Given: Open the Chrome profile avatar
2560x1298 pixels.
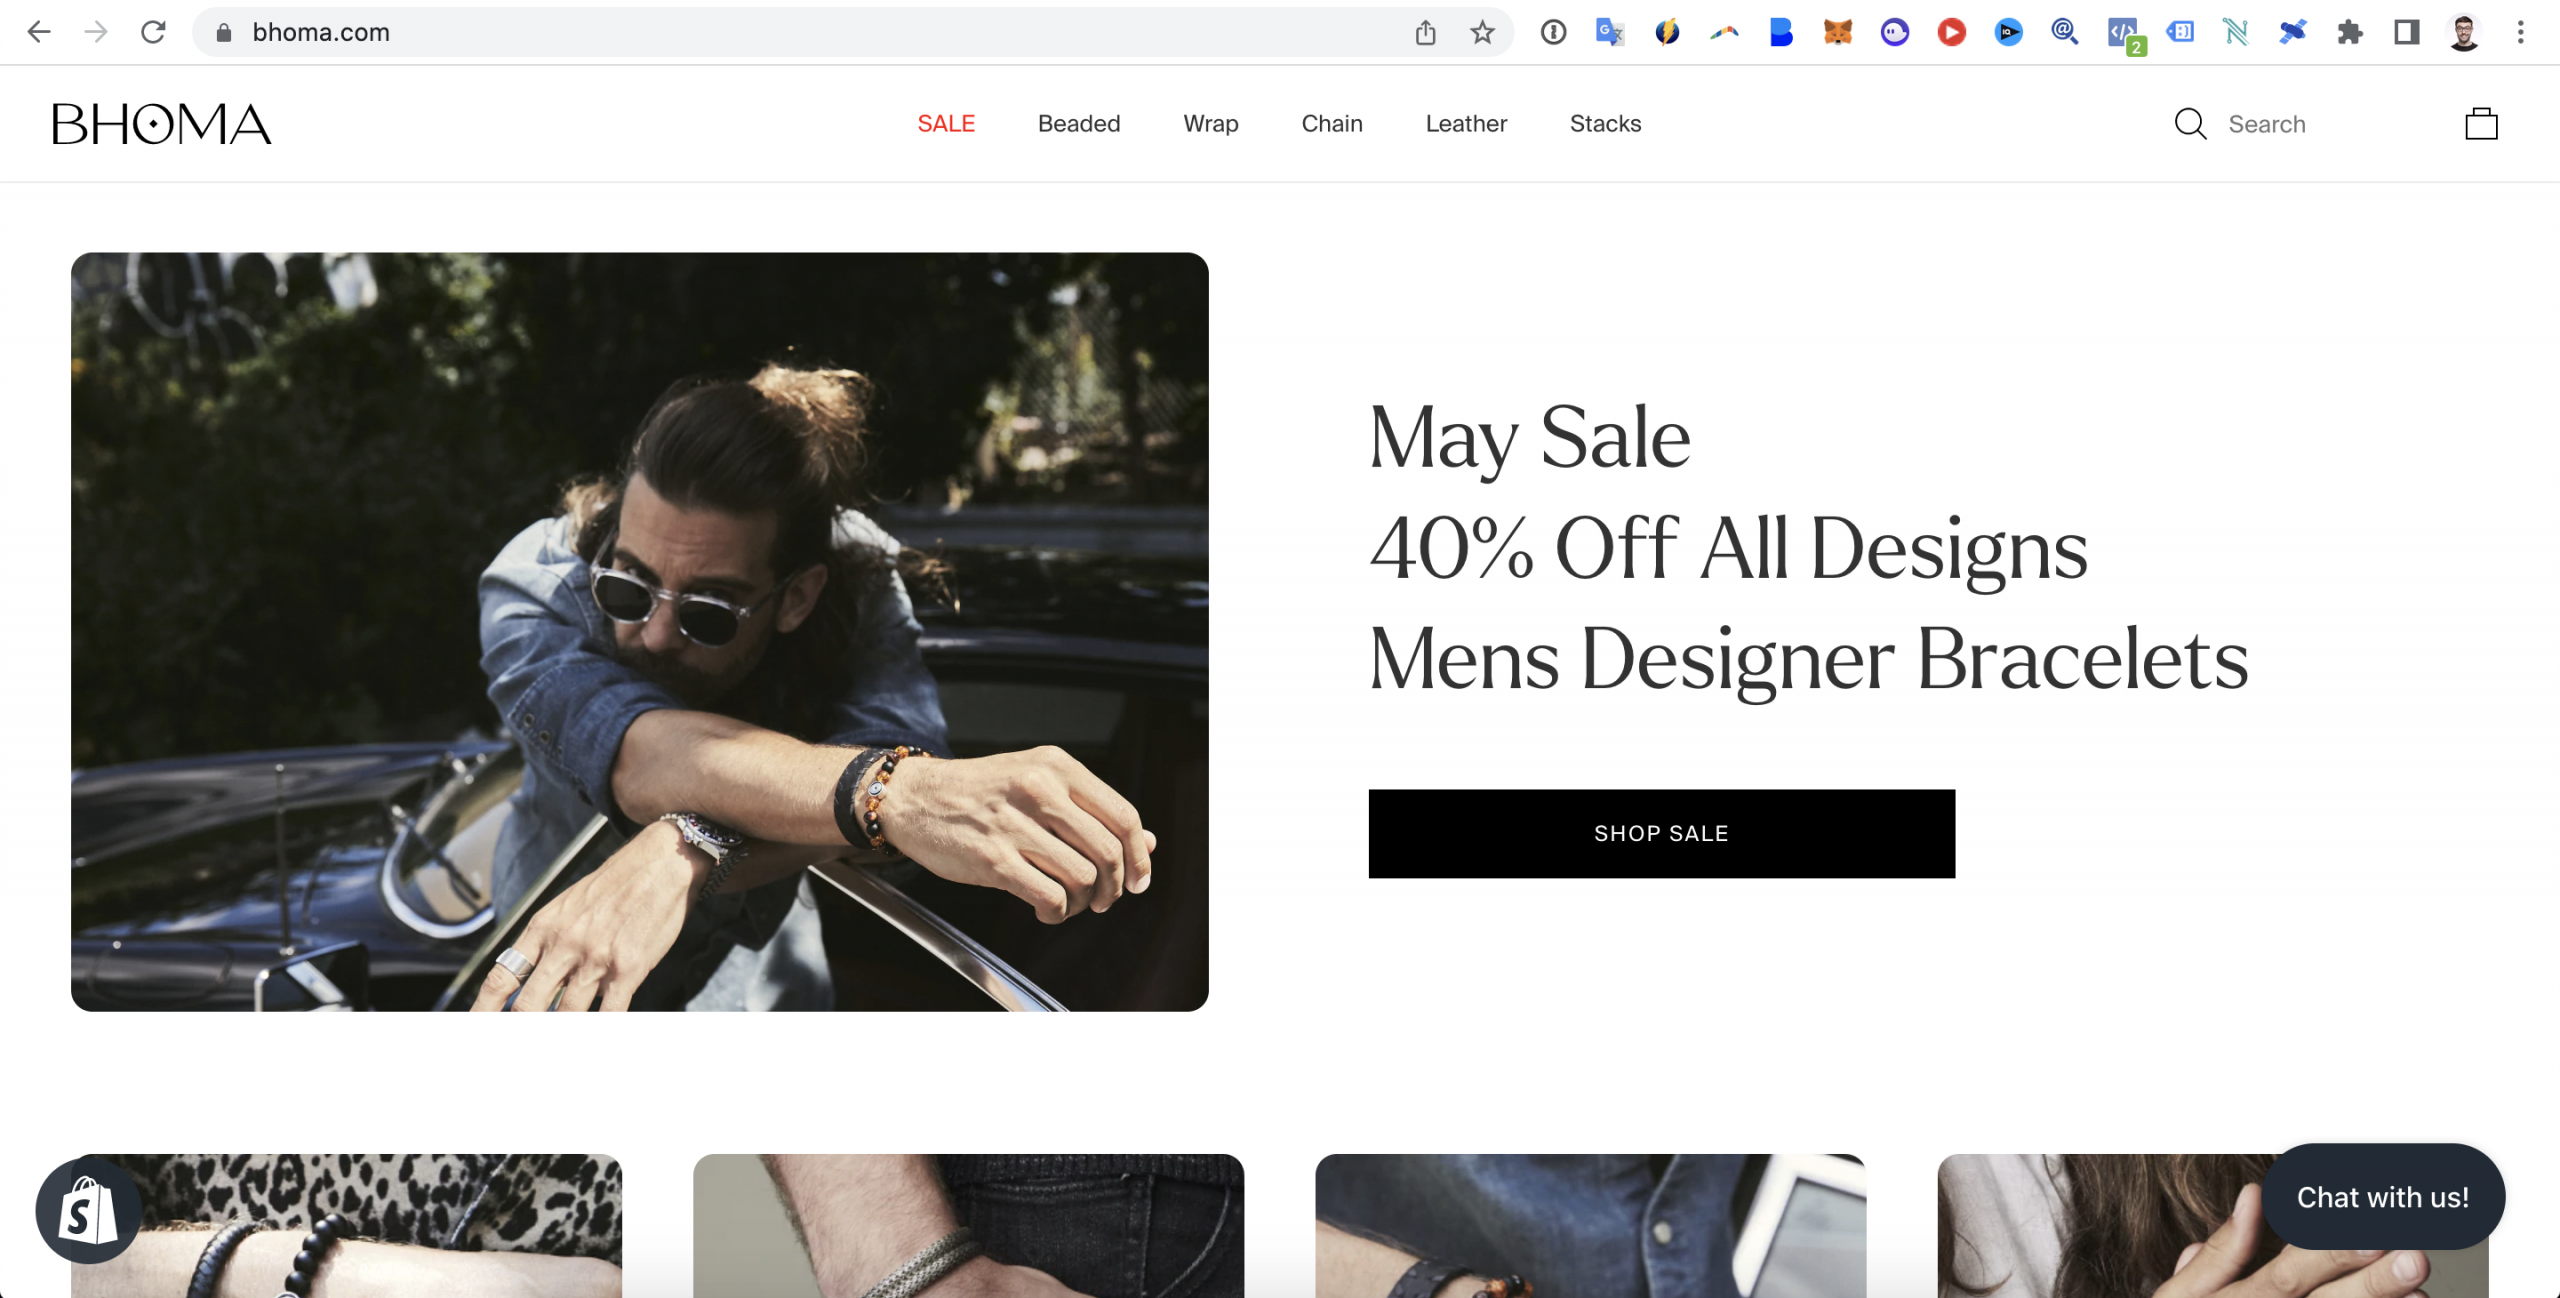Looking at the screenshot, I should 2463,33.
